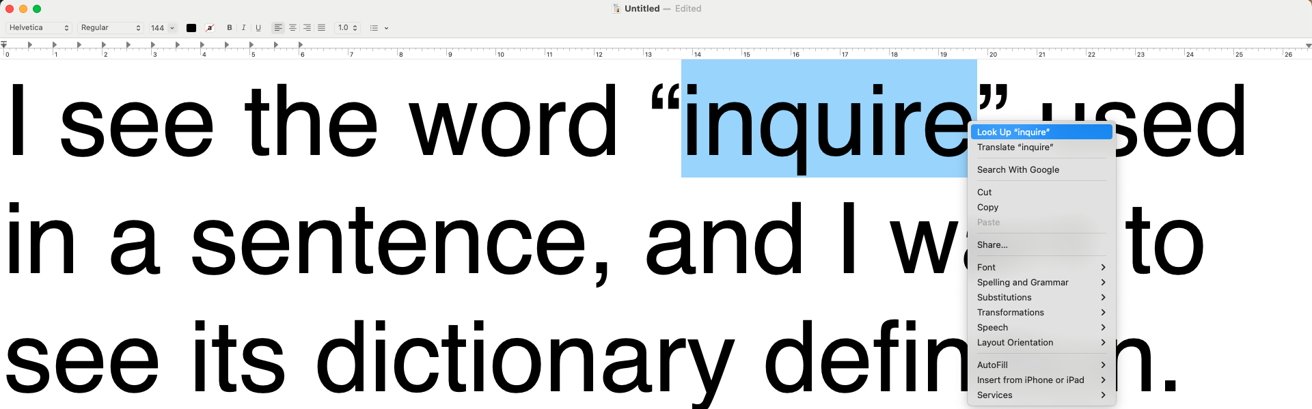Toggle bold formatting button
1312x409 pixels.
click(x=229, y=28)
